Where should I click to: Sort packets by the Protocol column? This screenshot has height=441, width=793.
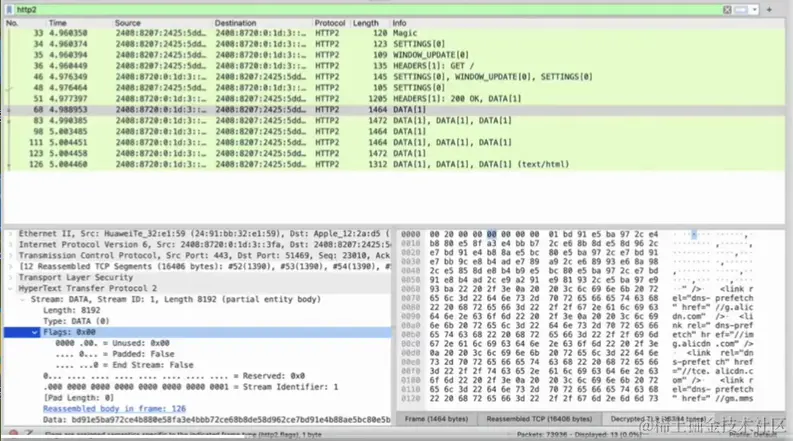tap(330, 23)
